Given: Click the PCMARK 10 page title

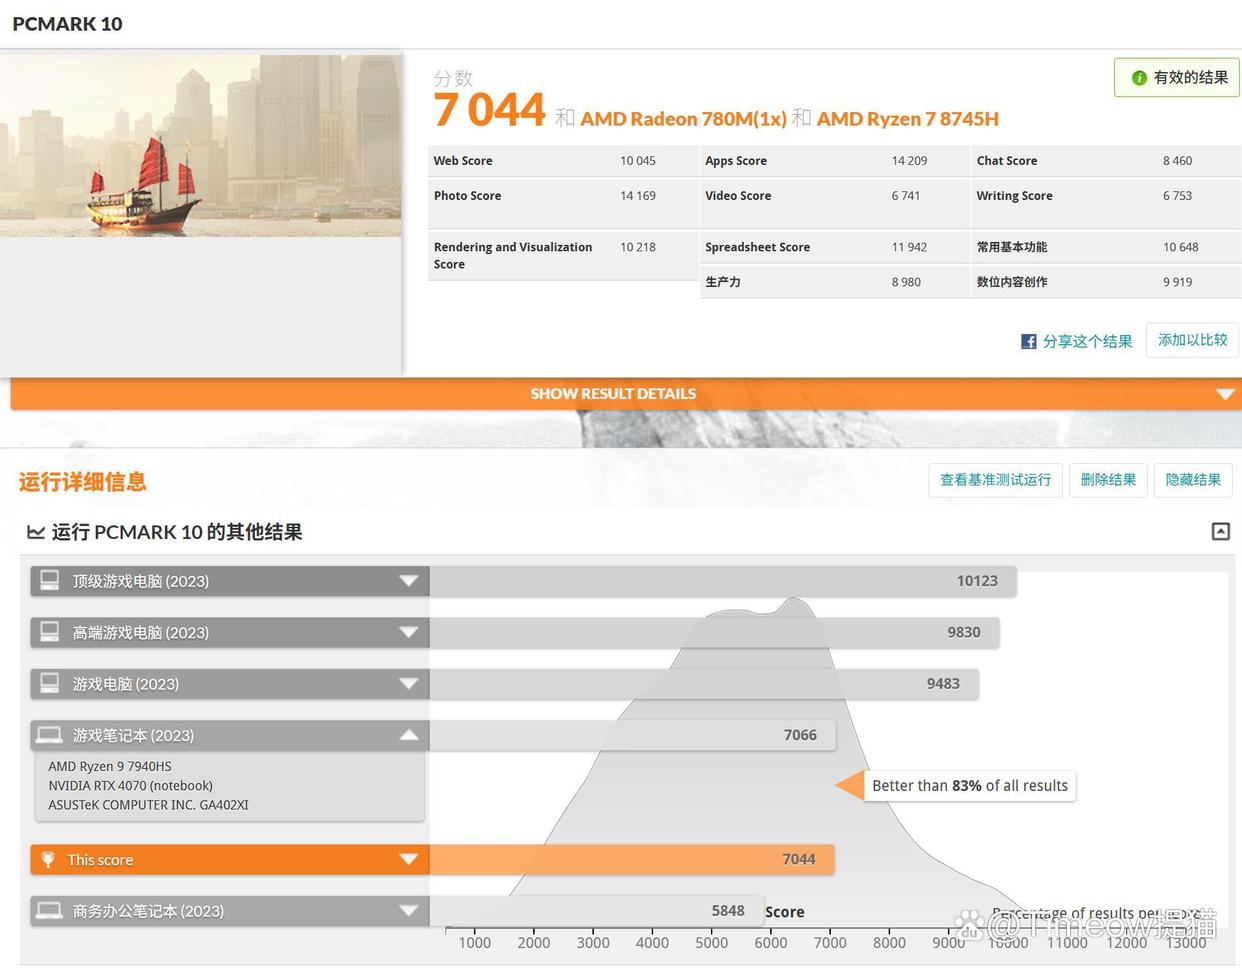Looking at the screenshot, I should pos(67,24).
